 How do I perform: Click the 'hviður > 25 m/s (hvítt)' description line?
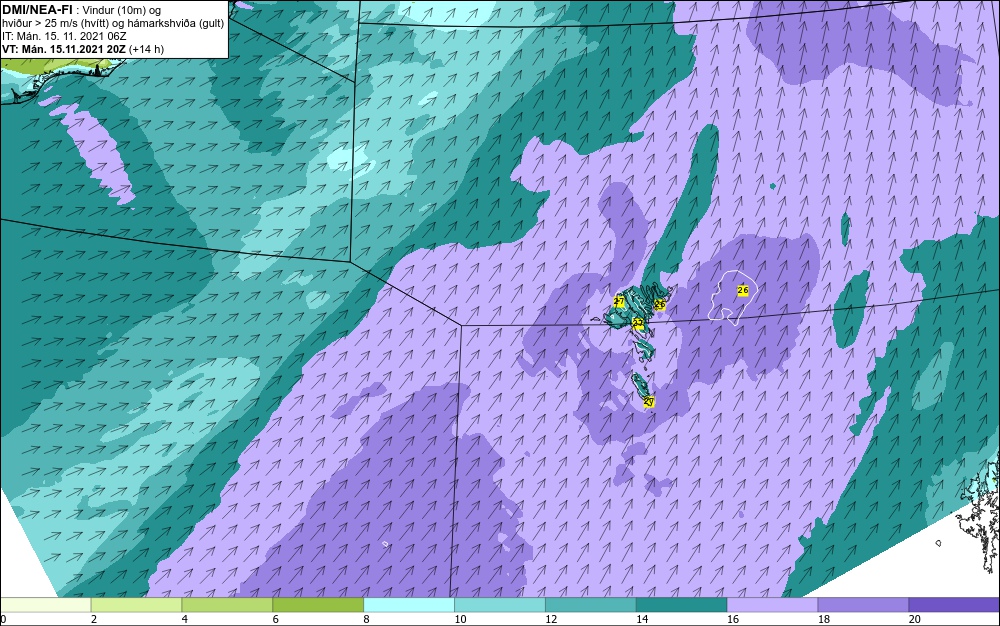coord(54,23)
